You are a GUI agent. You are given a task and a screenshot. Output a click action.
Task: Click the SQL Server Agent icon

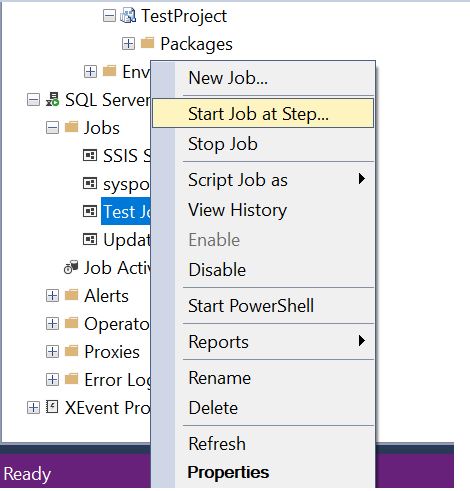click(53, 99)
